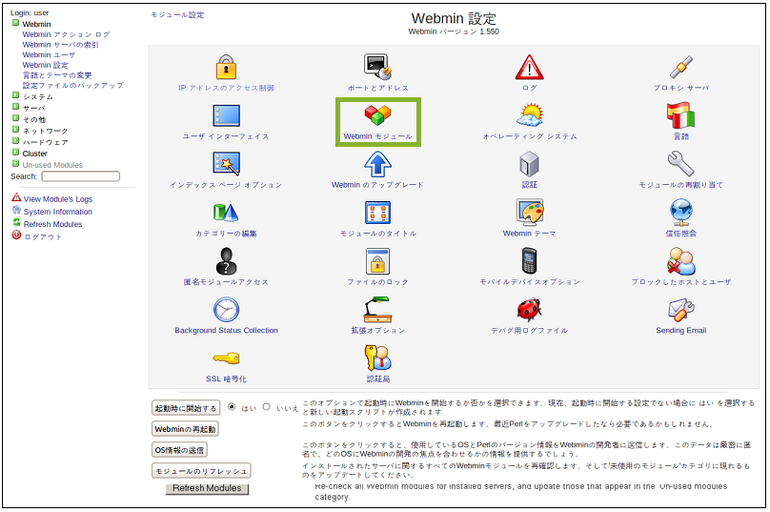Open the SSL 暗号化 key icon

pos(226,358)
